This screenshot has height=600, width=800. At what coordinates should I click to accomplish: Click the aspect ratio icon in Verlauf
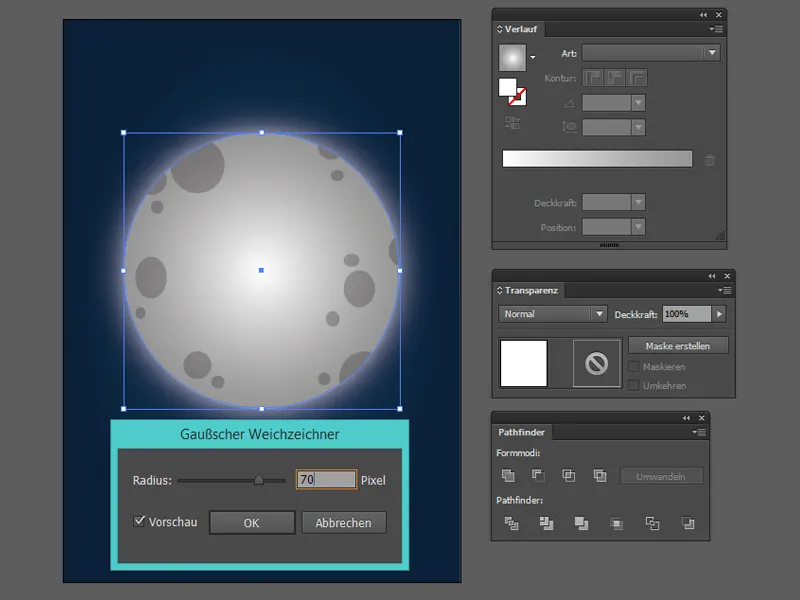point(569,127)
